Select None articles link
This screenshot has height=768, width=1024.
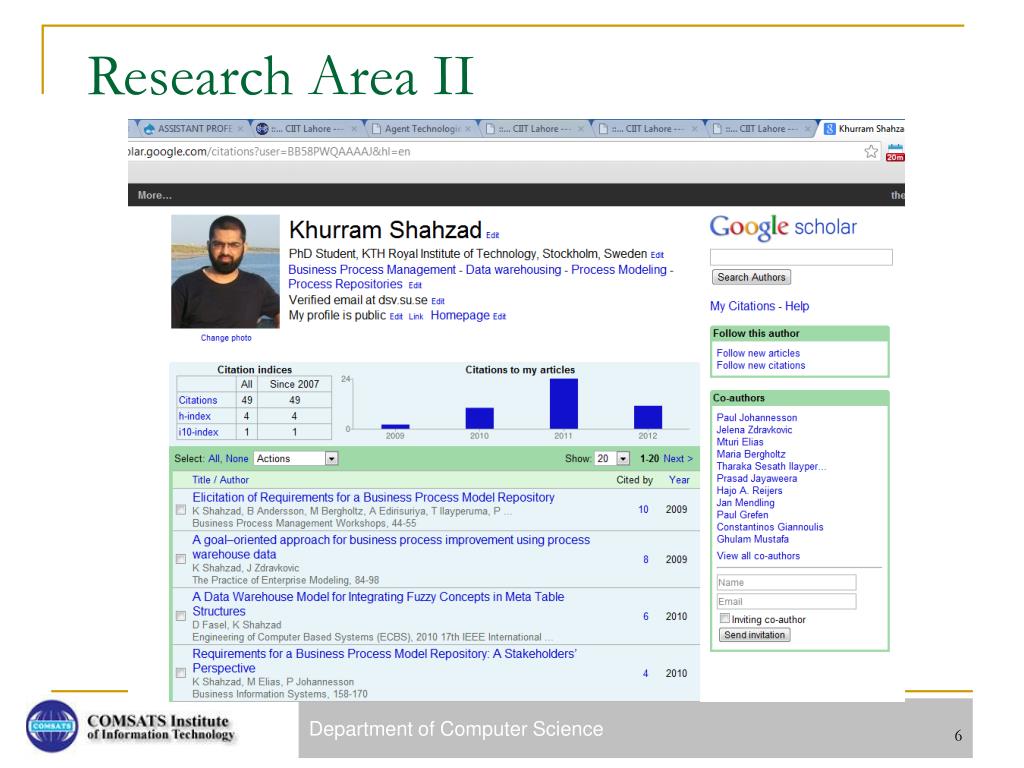tap(236, 458)
